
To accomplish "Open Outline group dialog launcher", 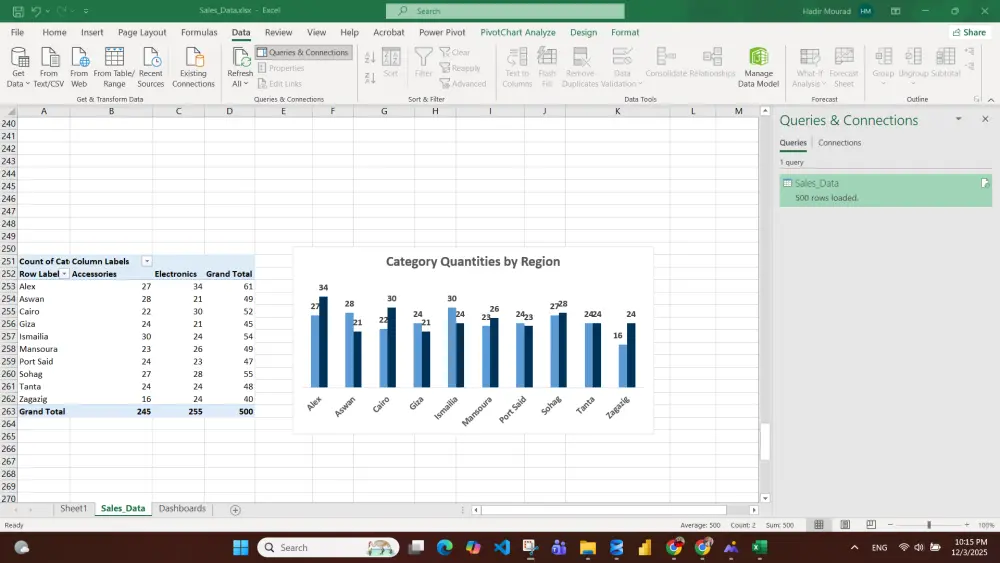I will pos(976,99).
